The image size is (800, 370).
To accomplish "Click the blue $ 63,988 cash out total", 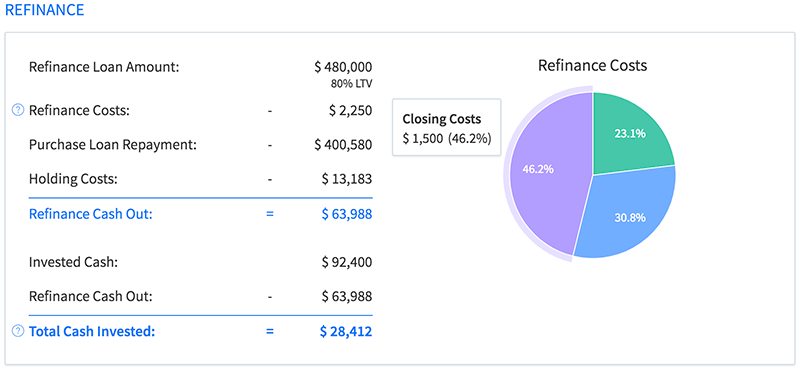I will [x=347, y=214].
